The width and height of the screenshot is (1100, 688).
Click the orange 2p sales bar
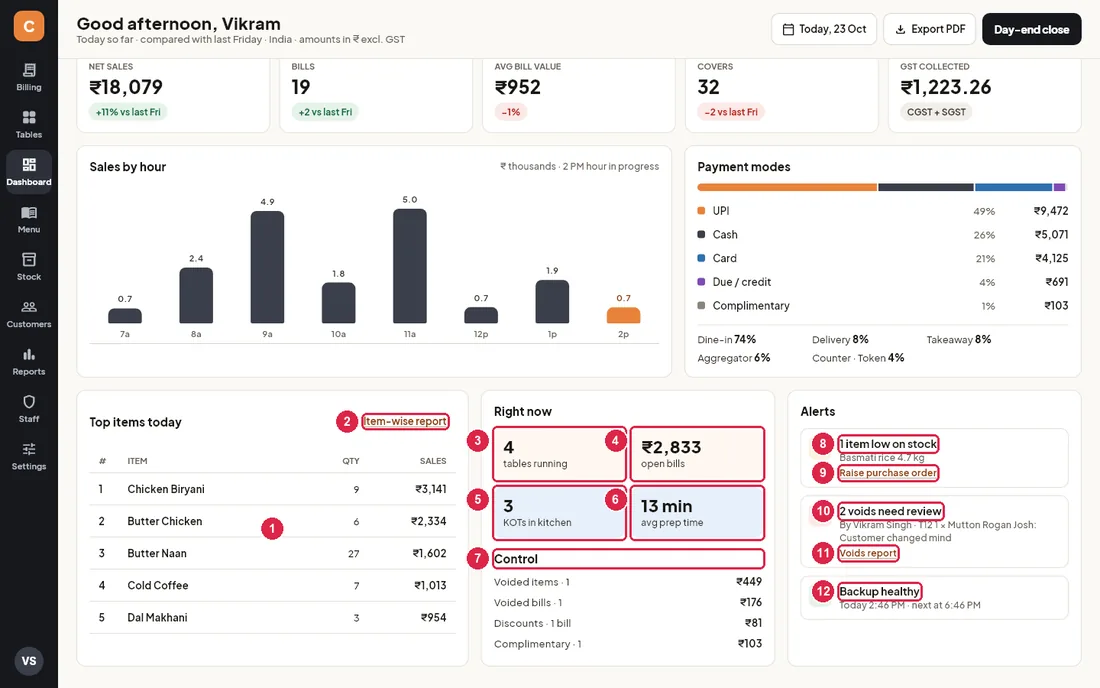(623, 316)
